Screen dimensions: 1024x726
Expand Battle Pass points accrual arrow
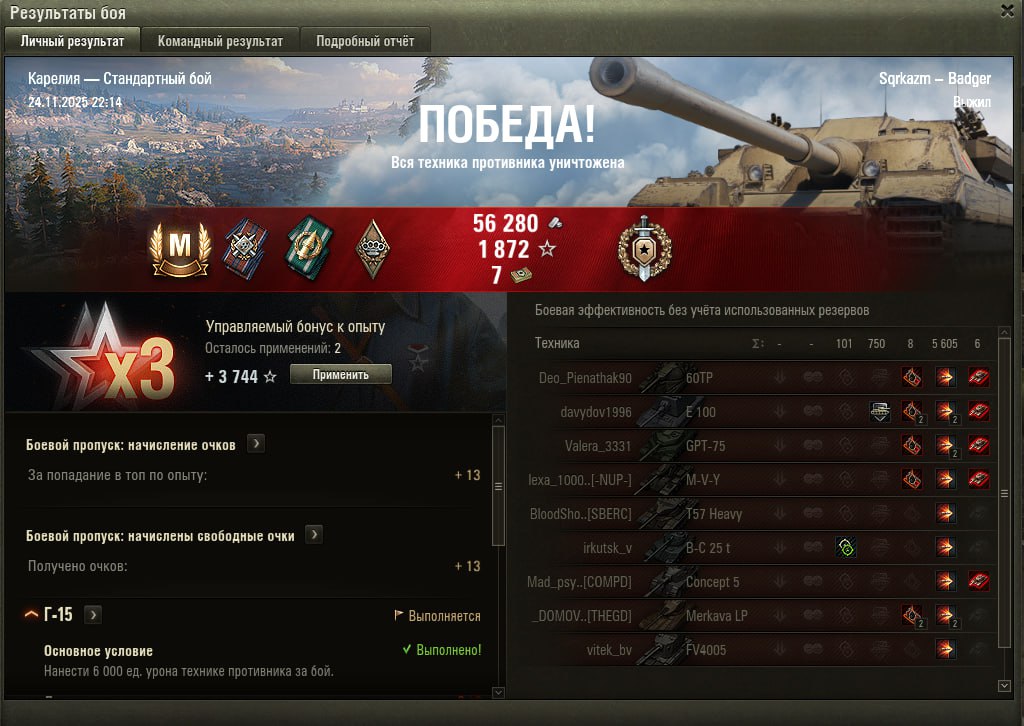tap(256, 444)
